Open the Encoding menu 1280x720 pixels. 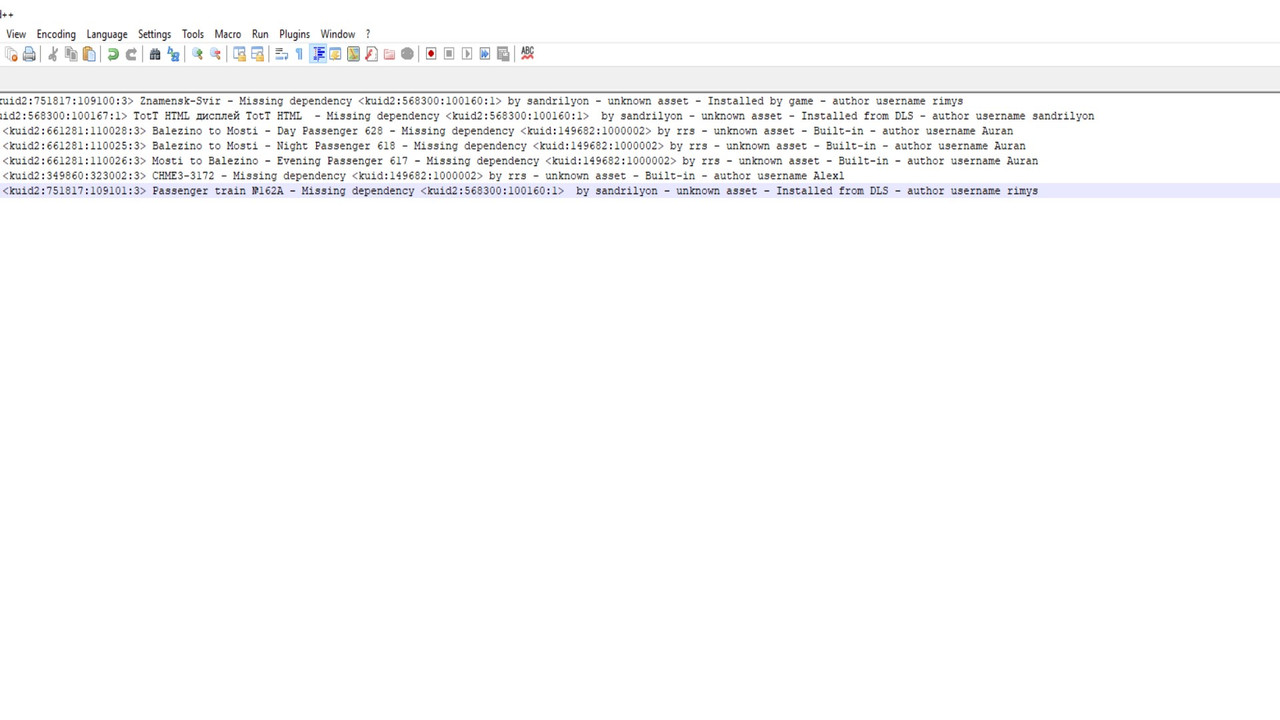click(x=56, y=34)
